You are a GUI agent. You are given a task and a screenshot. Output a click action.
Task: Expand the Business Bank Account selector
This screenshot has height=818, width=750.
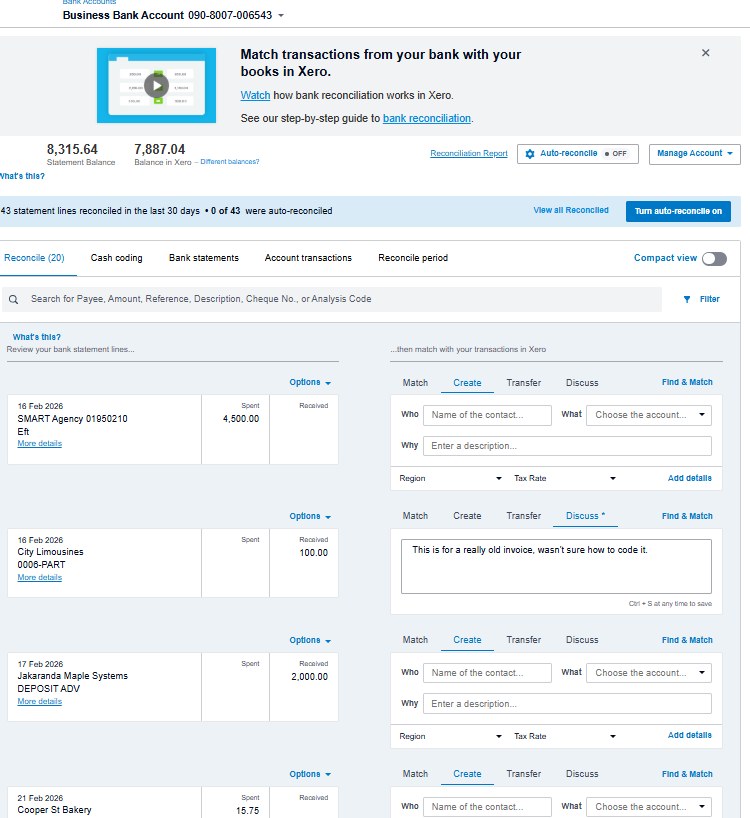pos(281,16)
